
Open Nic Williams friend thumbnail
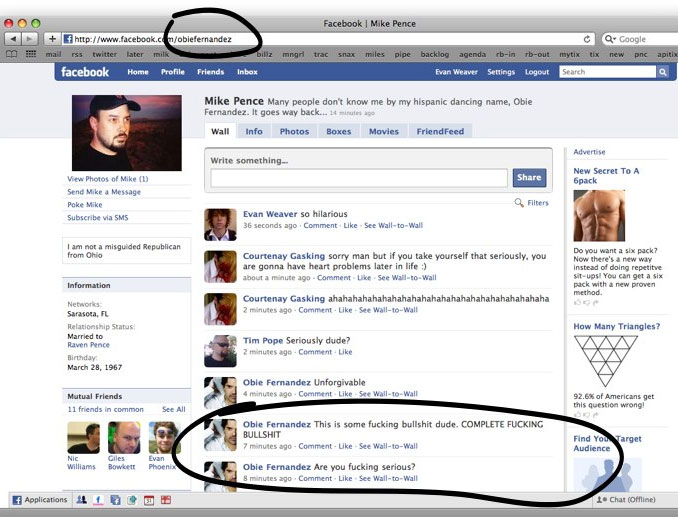pyautogui.click(x=83, y=437)
